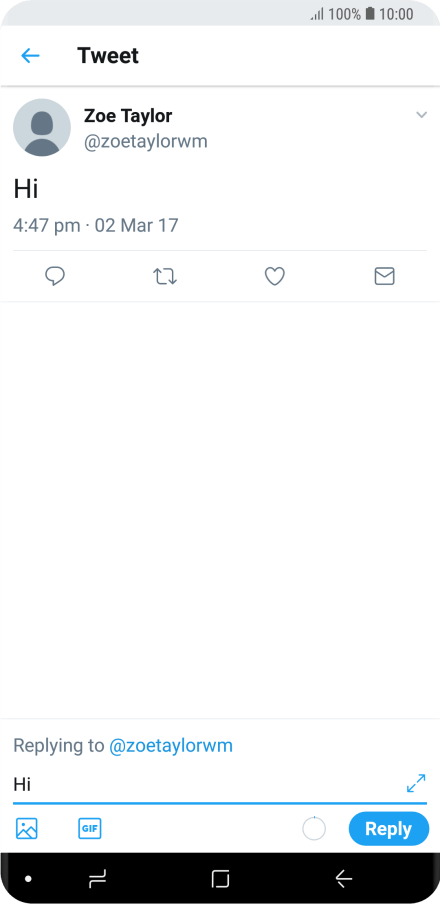Go back using system navigation arrow

point(344,879)
